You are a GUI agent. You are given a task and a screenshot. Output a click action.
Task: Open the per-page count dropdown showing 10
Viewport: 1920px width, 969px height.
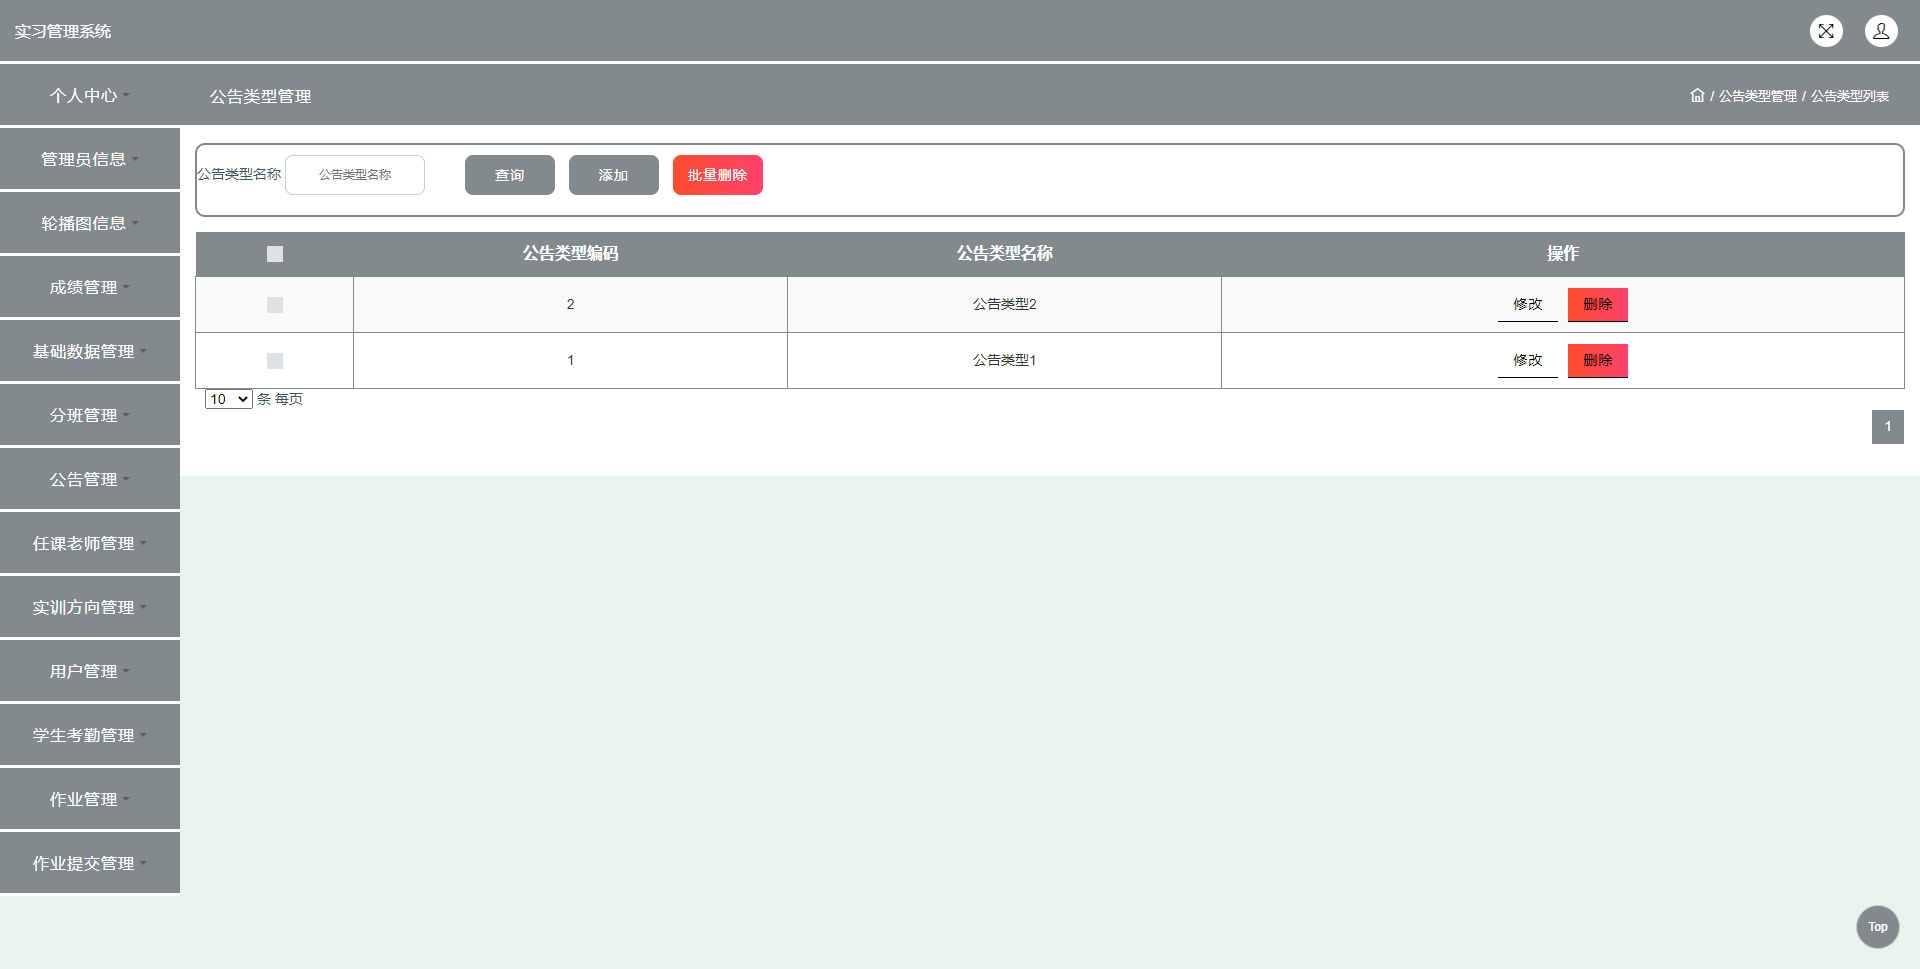click(x=228, y=399)
